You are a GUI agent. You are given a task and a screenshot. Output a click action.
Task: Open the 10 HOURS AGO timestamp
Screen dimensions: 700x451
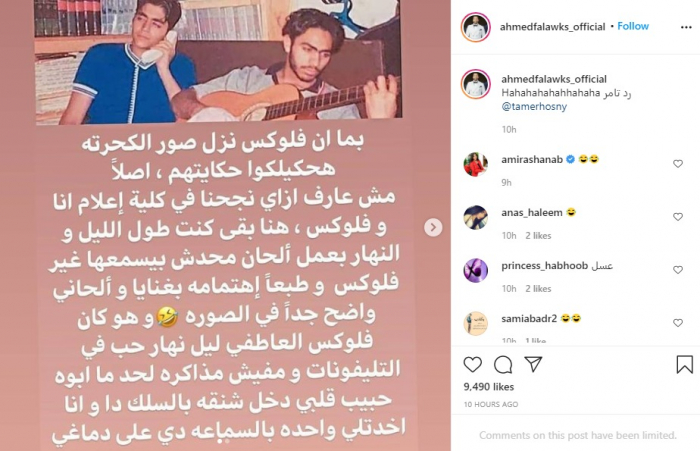(491, 405)
